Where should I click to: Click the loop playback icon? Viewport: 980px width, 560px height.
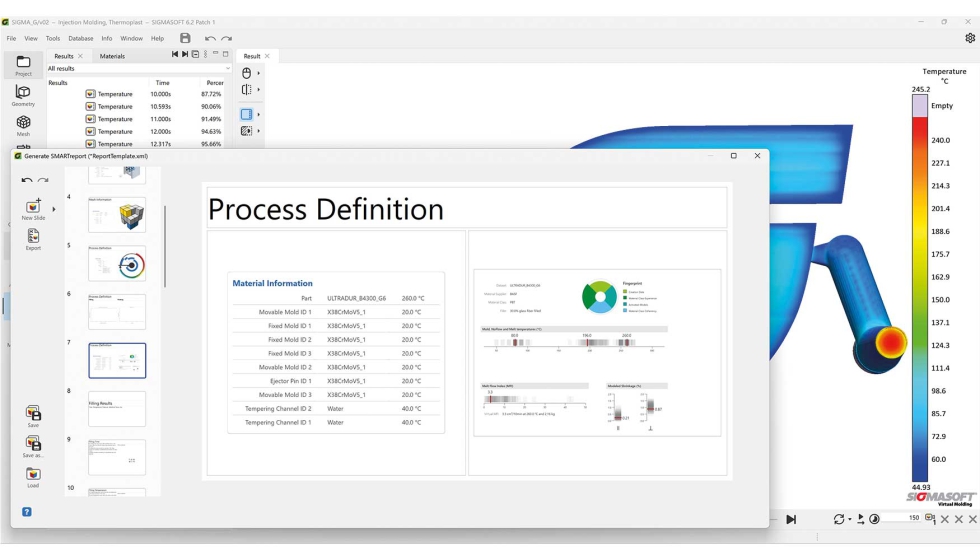tap(839, 519)
